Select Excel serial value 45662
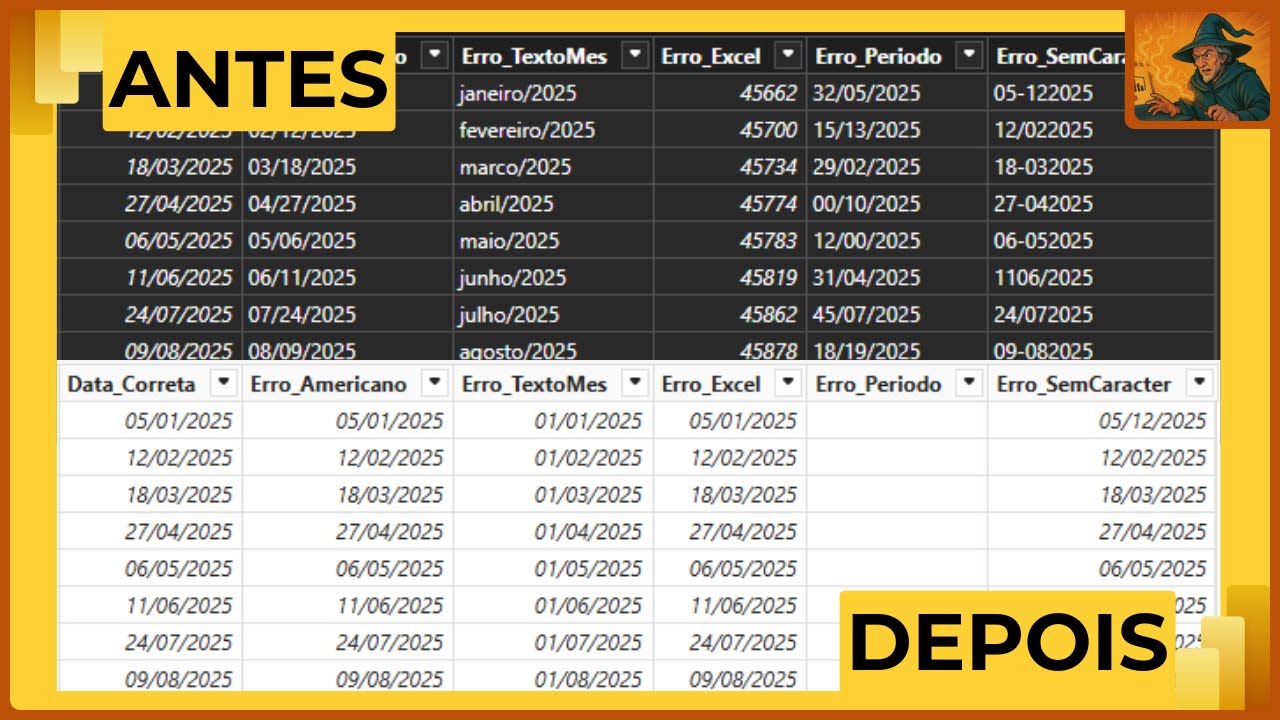The width and height of the screenshot is (1280, 720). tap(768, 93)
